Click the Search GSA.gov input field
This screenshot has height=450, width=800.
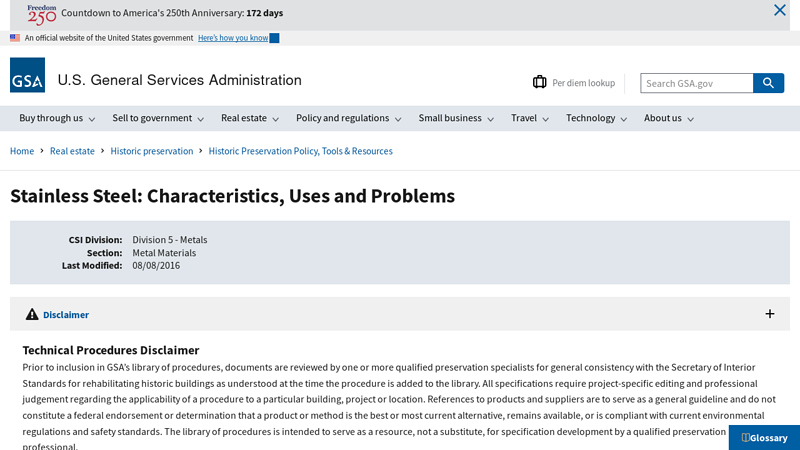coord(696,83)
